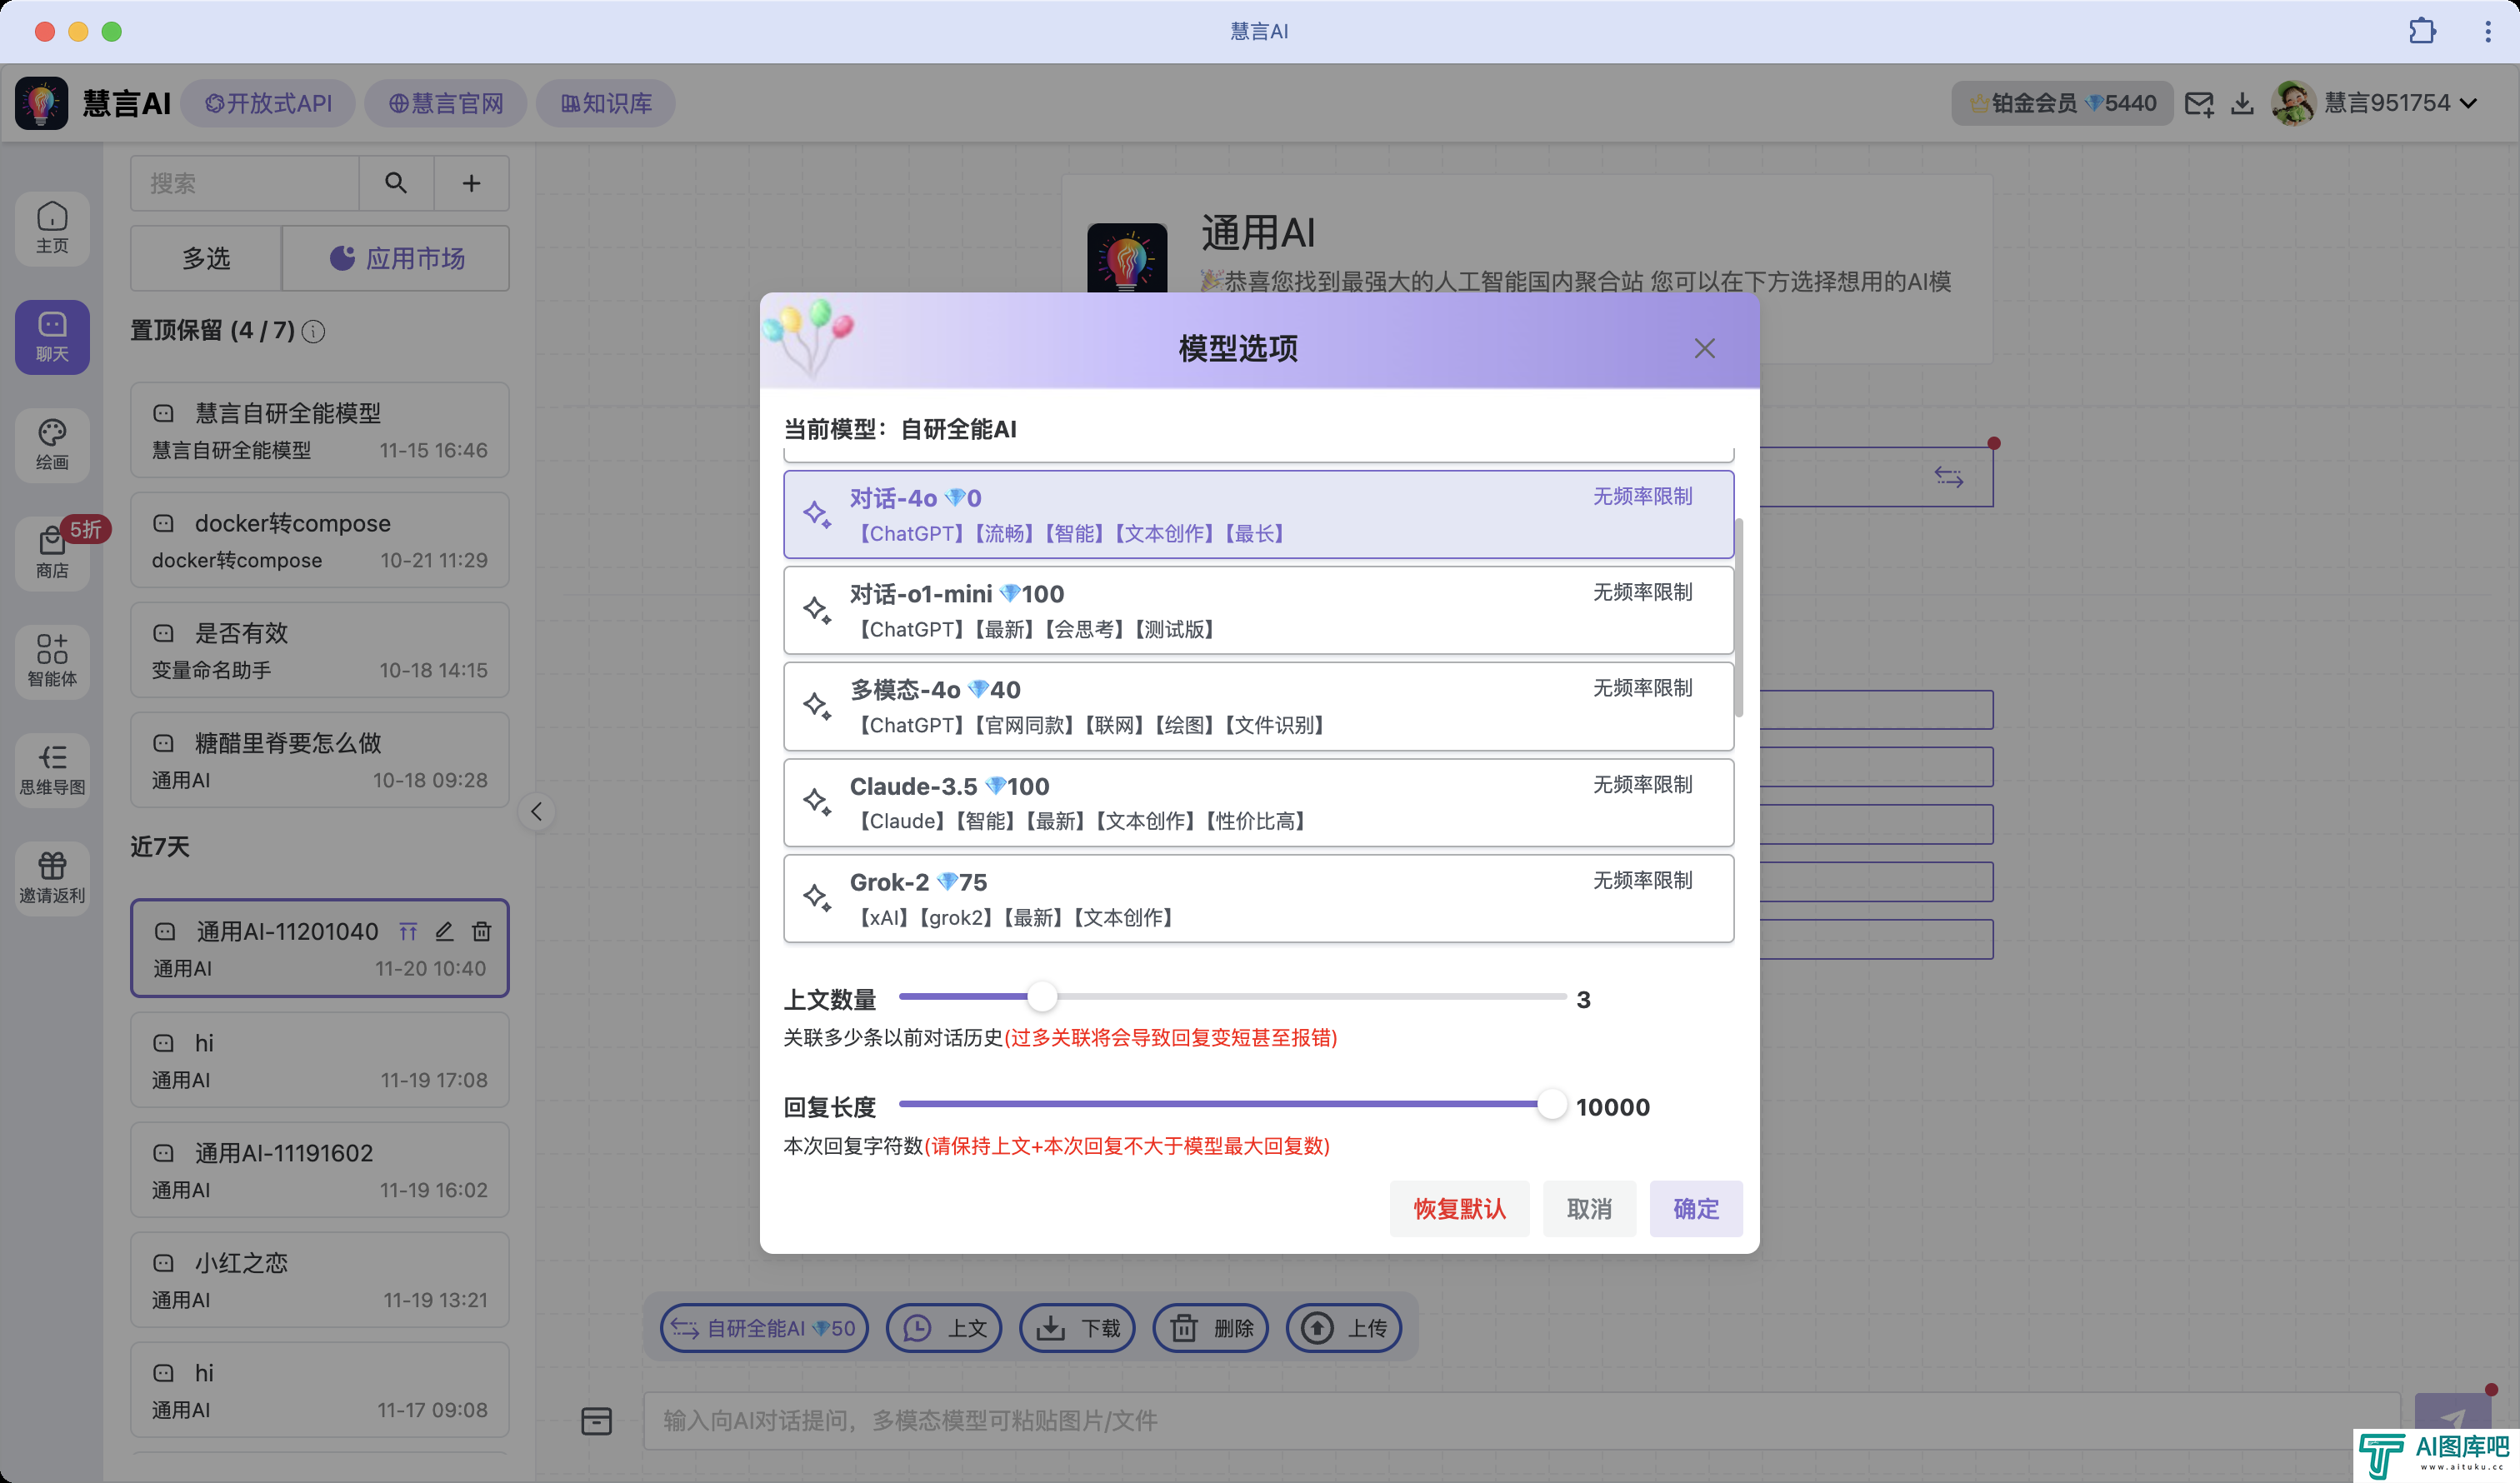Expand the 慧言951754 account dropdown
This screenshot has width=2520, height=1483.
pos(2469,103)
